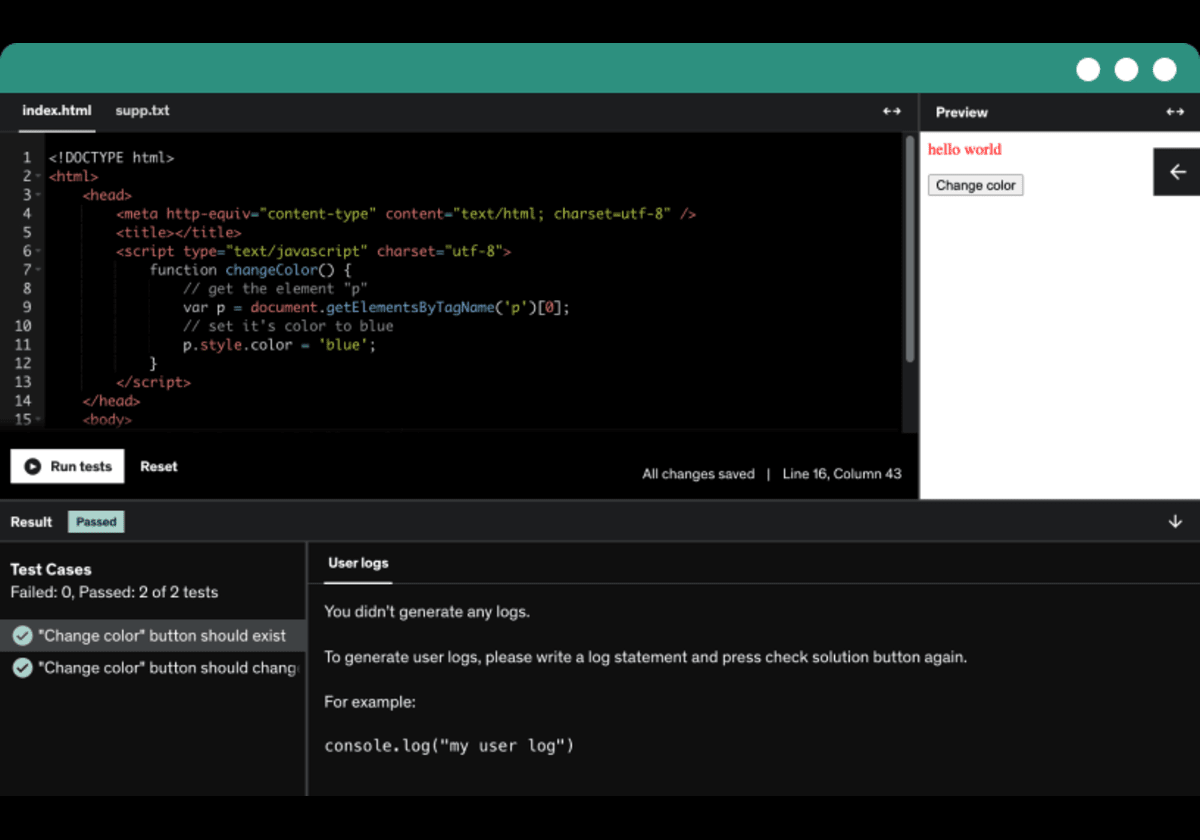Open the supp.txt tab
Image resolution: width=1200 pixels, height=840 pixels.
click(142, 111)
